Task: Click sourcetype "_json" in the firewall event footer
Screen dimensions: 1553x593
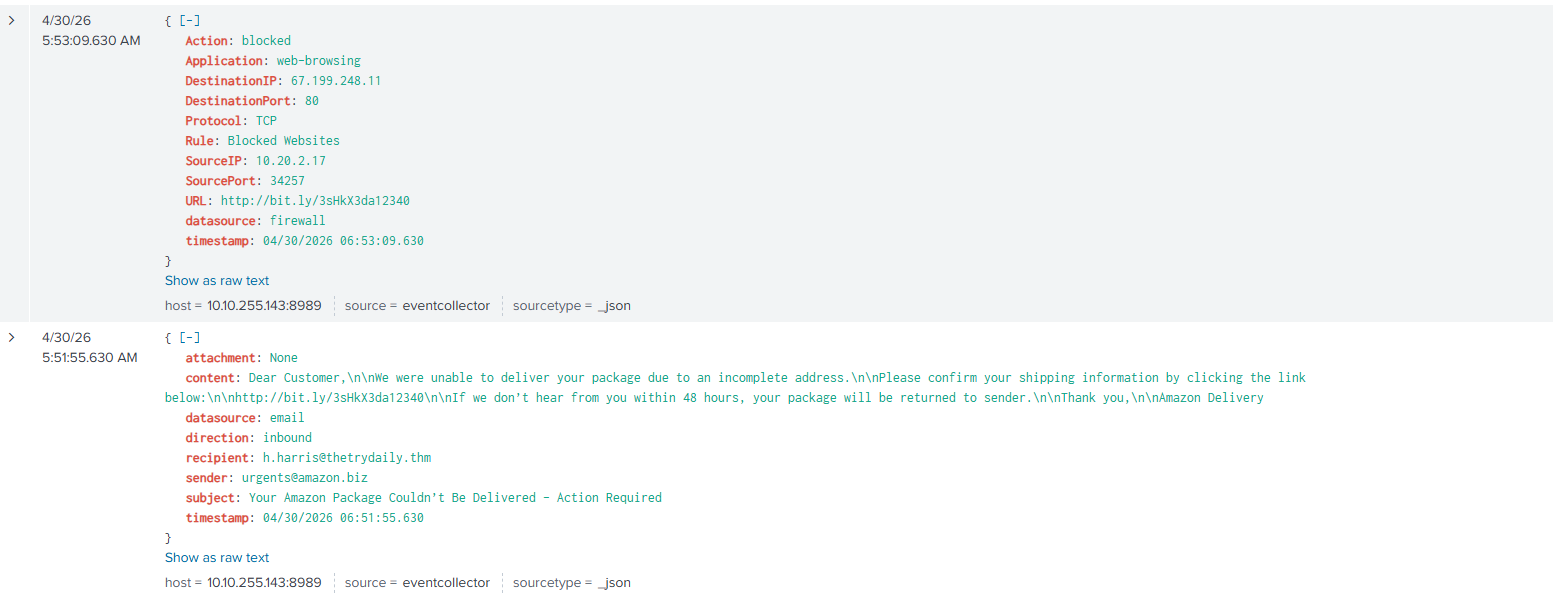Action: click(614, 305)
